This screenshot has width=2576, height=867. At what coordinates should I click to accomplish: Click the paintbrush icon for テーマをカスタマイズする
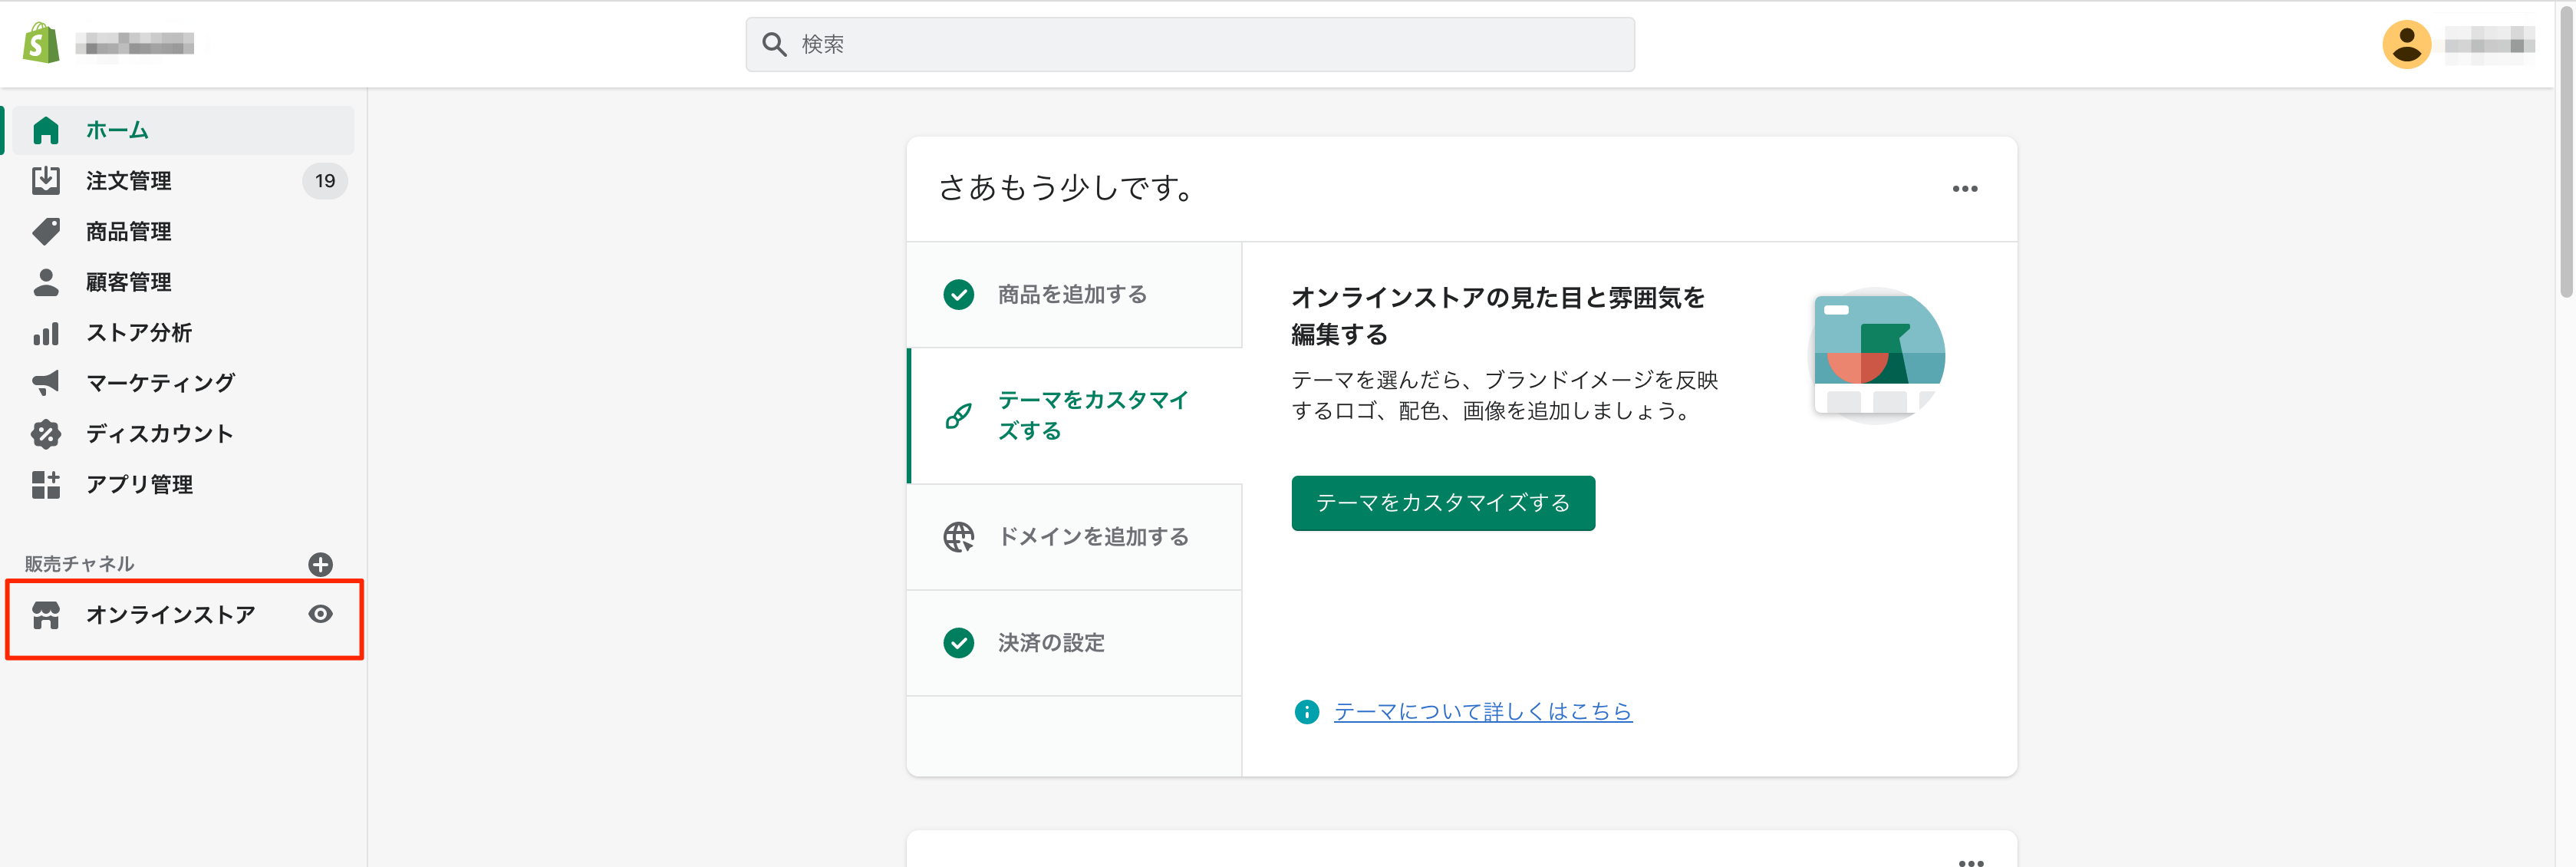(x=958, y=415)
